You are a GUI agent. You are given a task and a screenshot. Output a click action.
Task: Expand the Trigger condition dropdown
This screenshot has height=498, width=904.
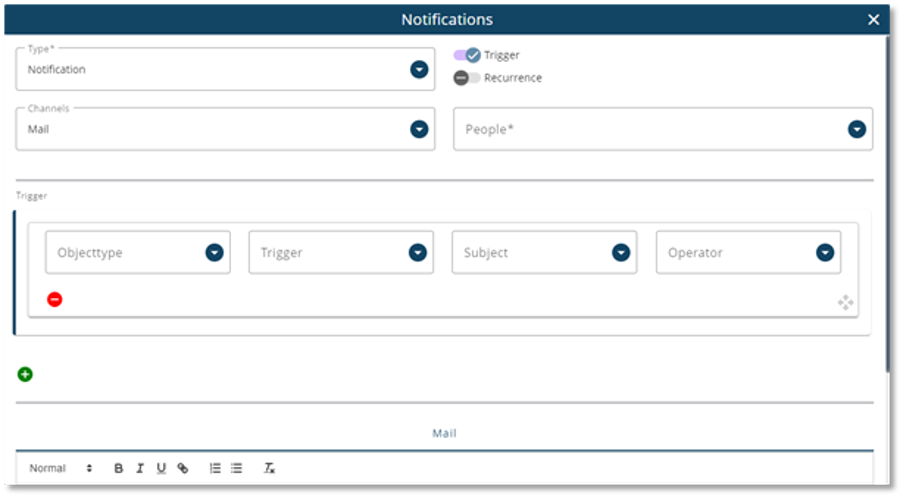pyautogui.click(x=341, y=252)
